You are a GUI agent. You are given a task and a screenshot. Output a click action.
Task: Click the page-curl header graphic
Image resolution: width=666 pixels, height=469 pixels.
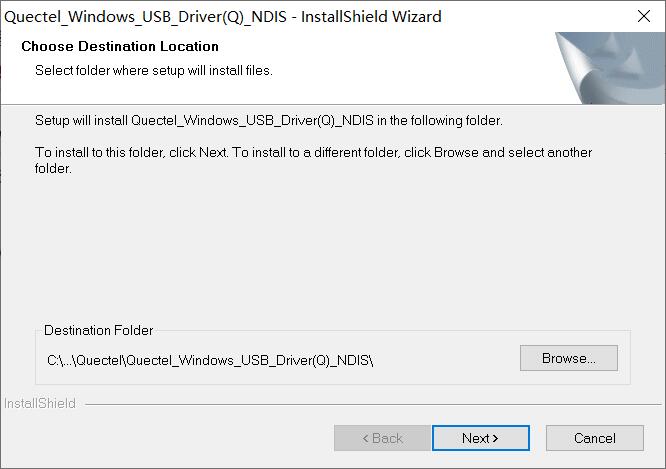[x=610, y=68]
